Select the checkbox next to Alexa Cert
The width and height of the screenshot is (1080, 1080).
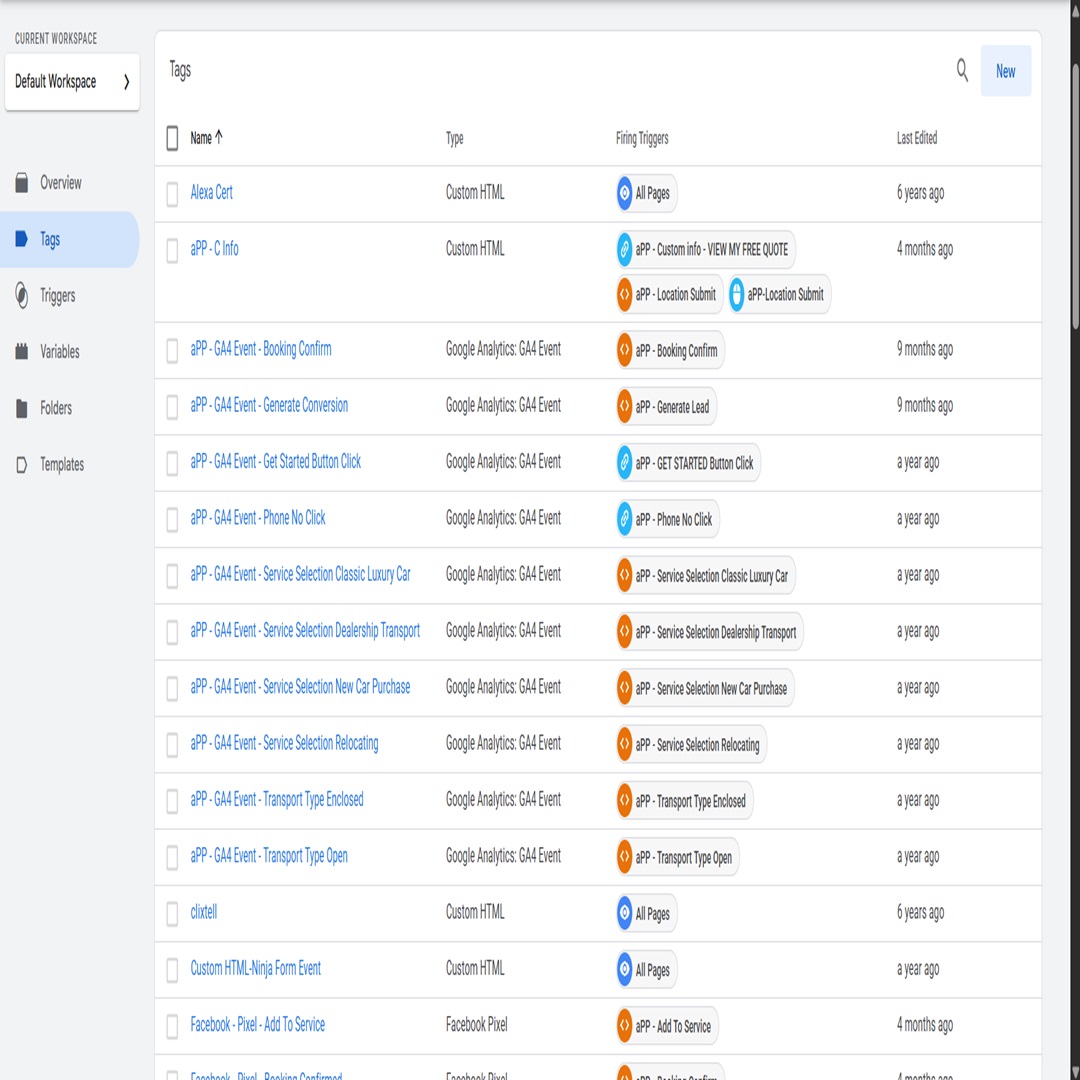pos(172,193)
